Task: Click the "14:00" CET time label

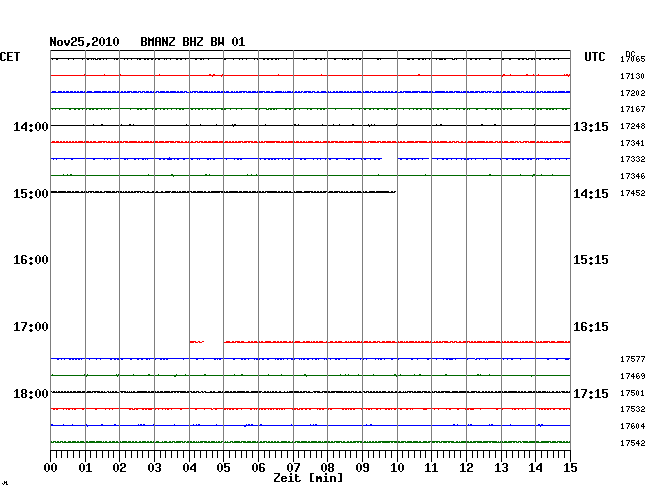Action: (x=31, y=126)
